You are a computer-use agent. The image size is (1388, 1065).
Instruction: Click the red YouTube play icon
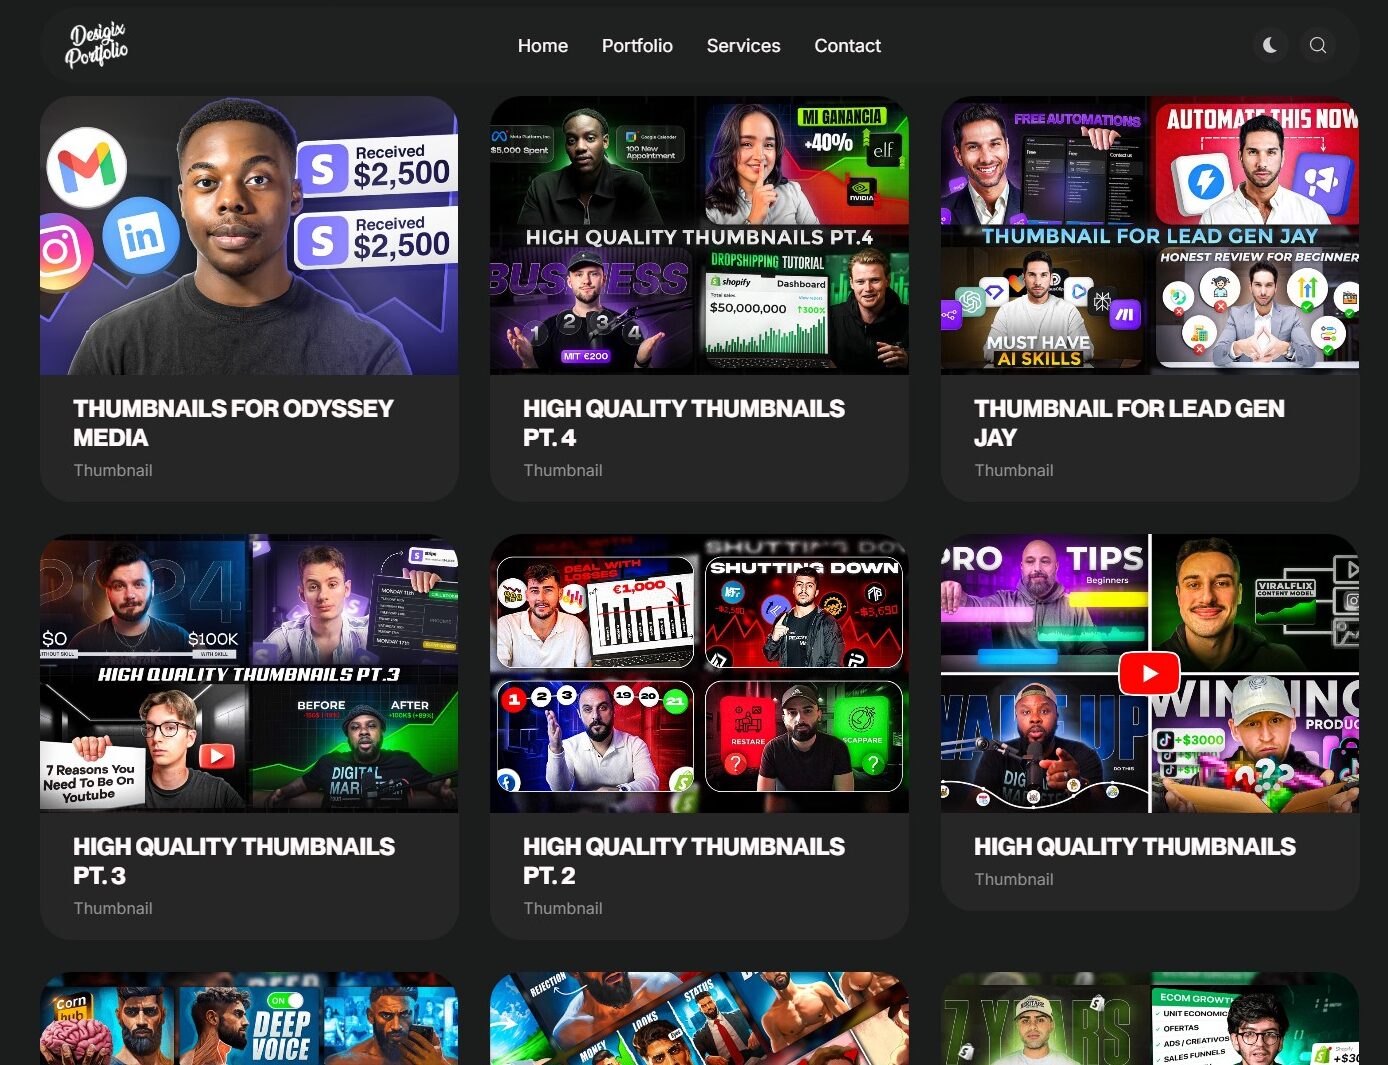(x=1149, y=673)
